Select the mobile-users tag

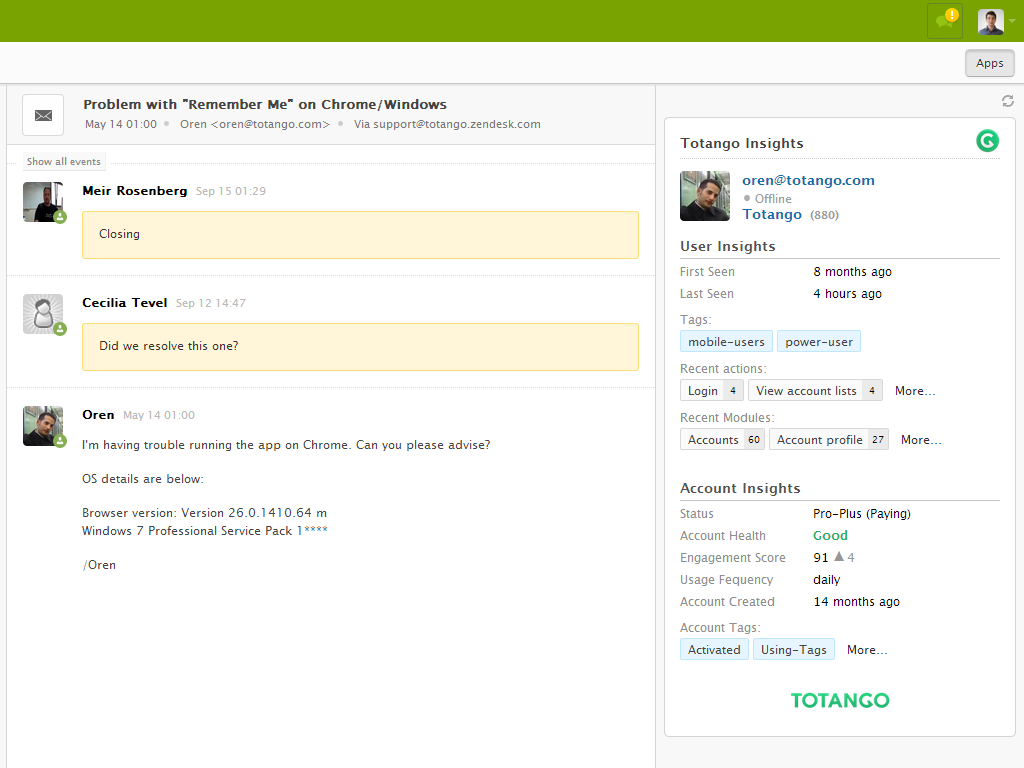click(726, 342)
